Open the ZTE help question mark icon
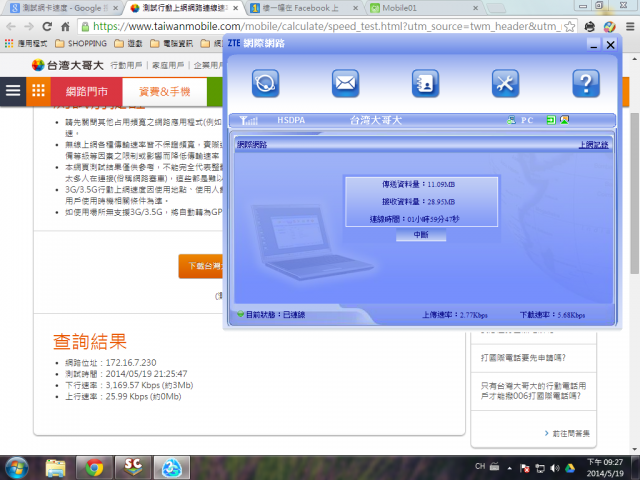Screen dimensions: 640x480 [586, 84]
